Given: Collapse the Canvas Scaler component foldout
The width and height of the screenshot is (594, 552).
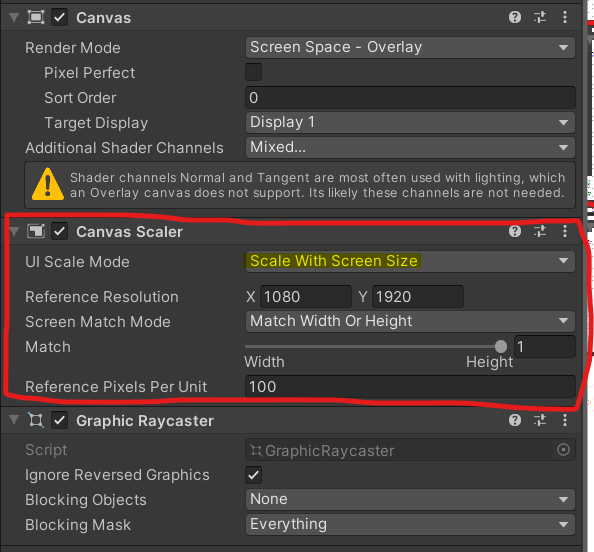Looking at the screenshot, I should [14, 231].
